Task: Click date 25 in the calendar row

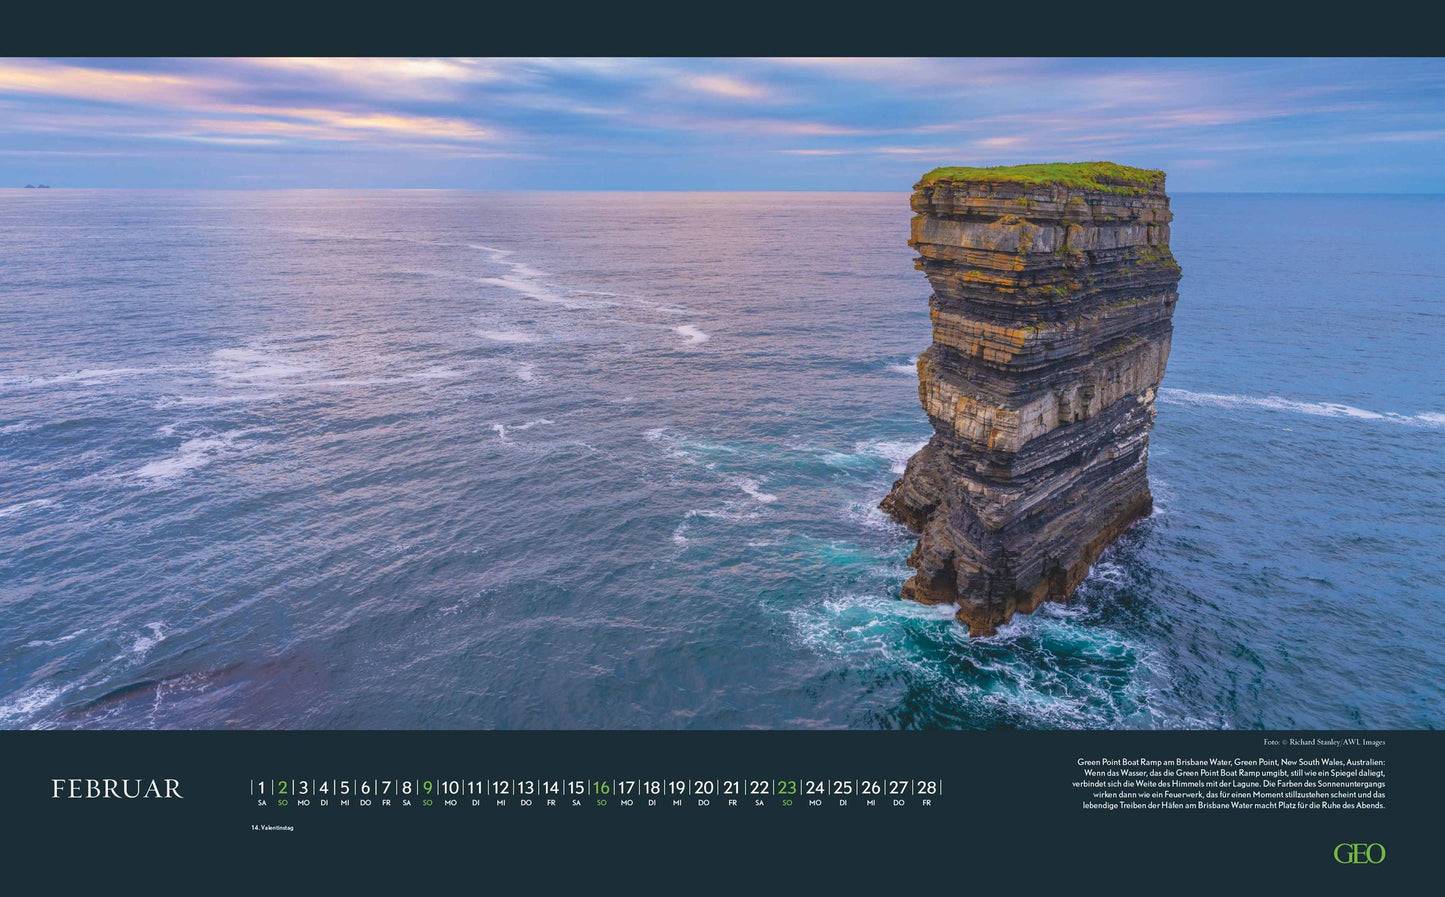Action: [843, 788]
